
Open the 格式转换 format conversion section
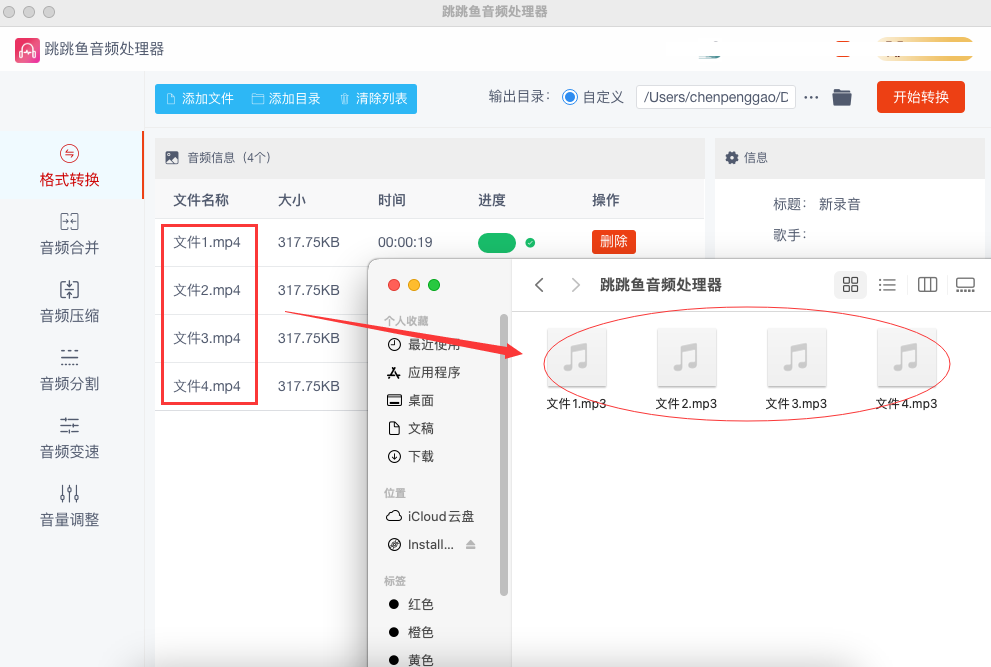coord(70,166)
